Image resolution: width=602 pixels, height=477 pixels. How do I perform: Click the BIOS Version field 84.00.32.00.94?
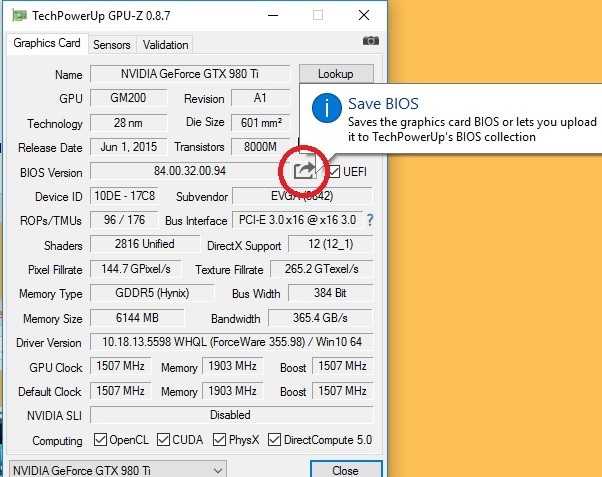190,171
